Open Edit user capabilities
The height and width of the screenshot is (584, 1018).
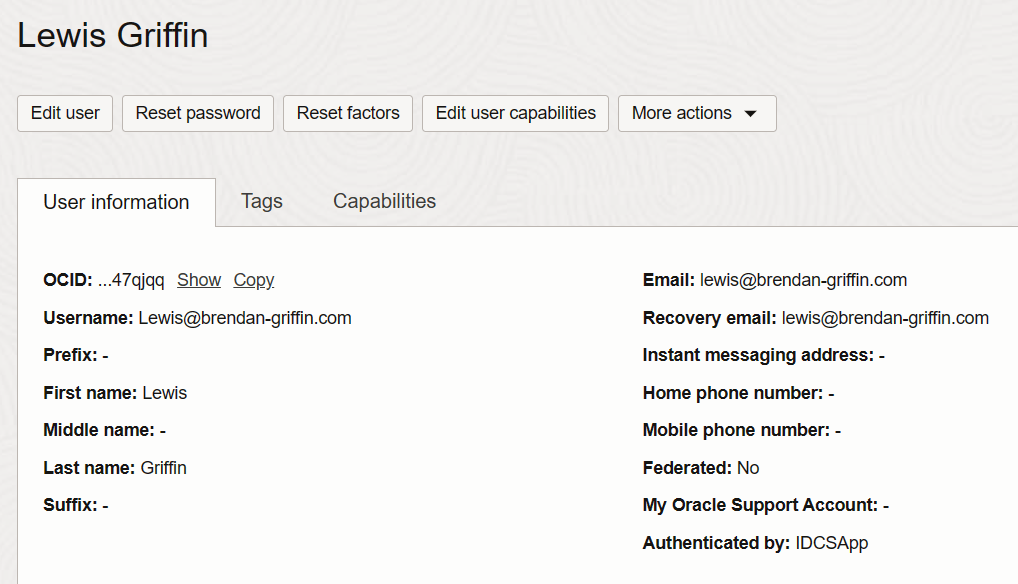click(515, 113)
